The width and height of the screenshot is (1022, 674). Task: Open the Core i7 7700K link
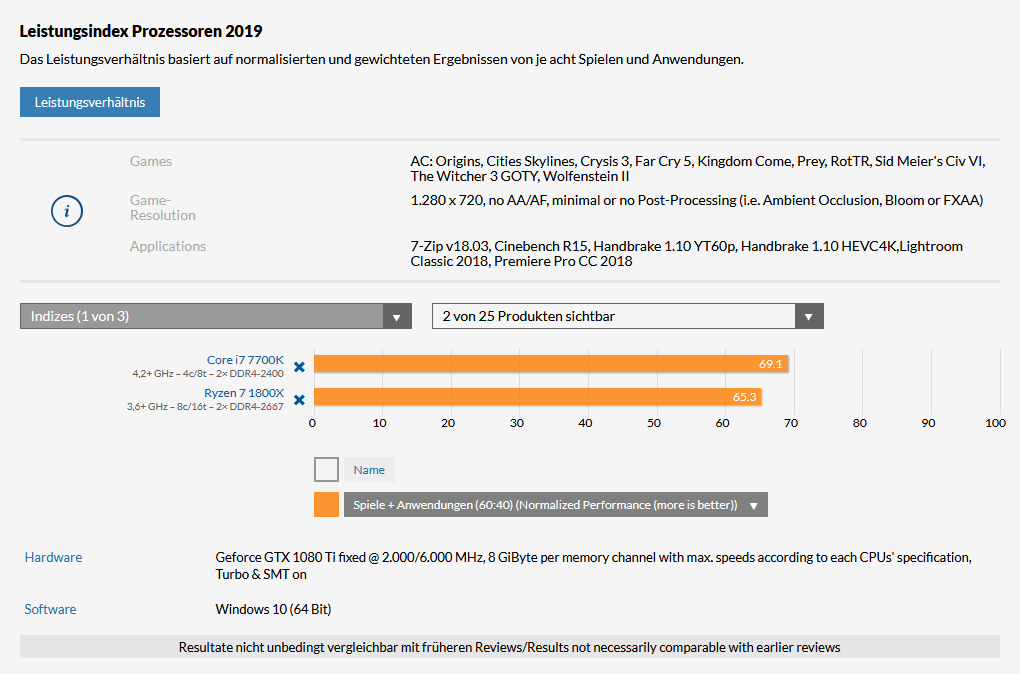coord(245,360)
